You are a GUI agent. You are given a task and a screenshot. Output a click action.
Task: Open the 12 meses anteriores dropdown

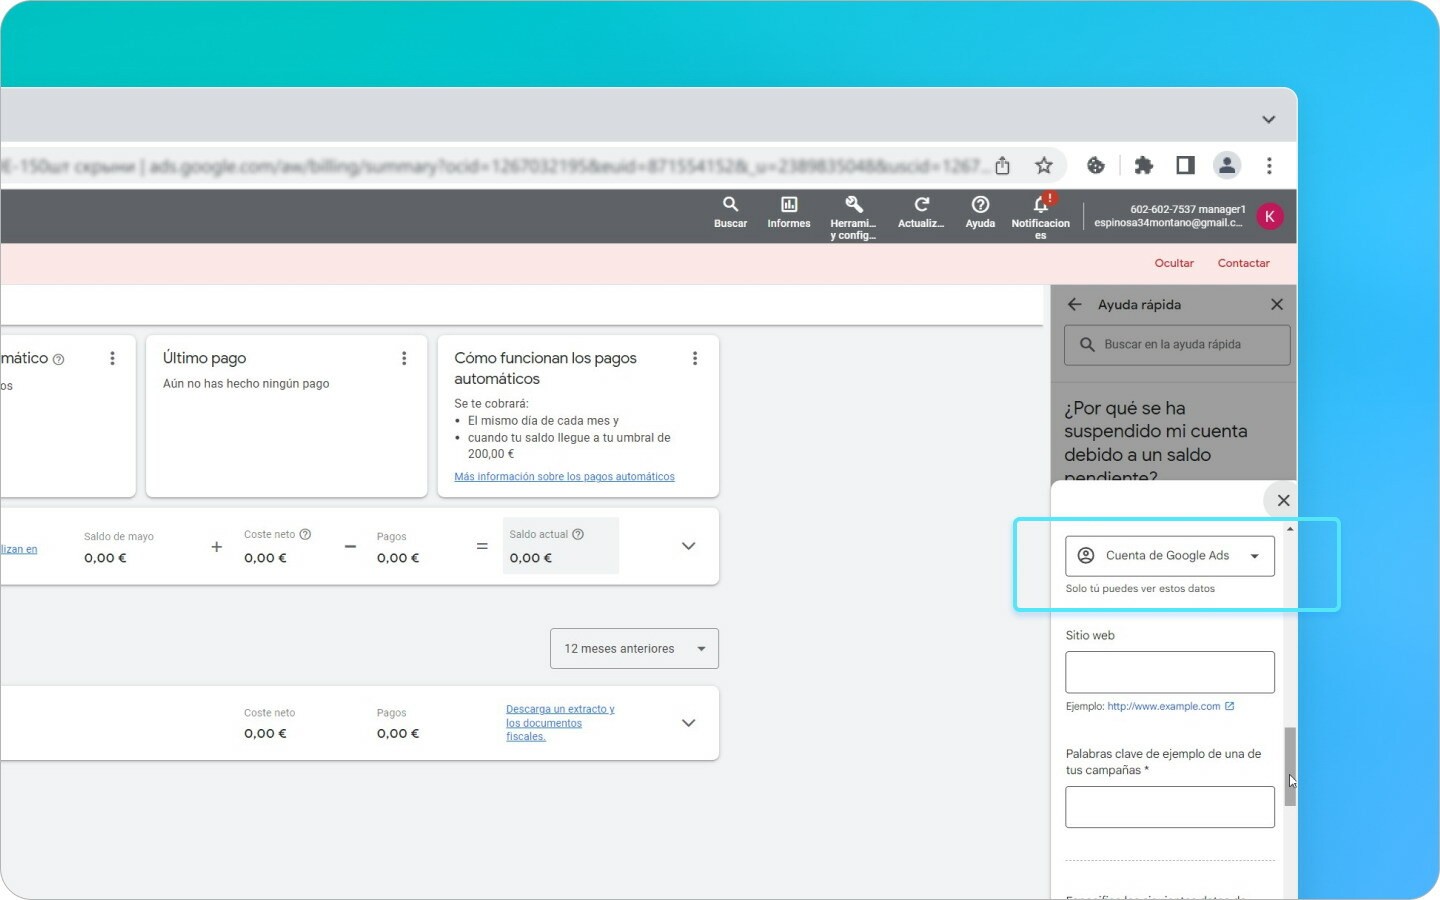coord(634,649)
